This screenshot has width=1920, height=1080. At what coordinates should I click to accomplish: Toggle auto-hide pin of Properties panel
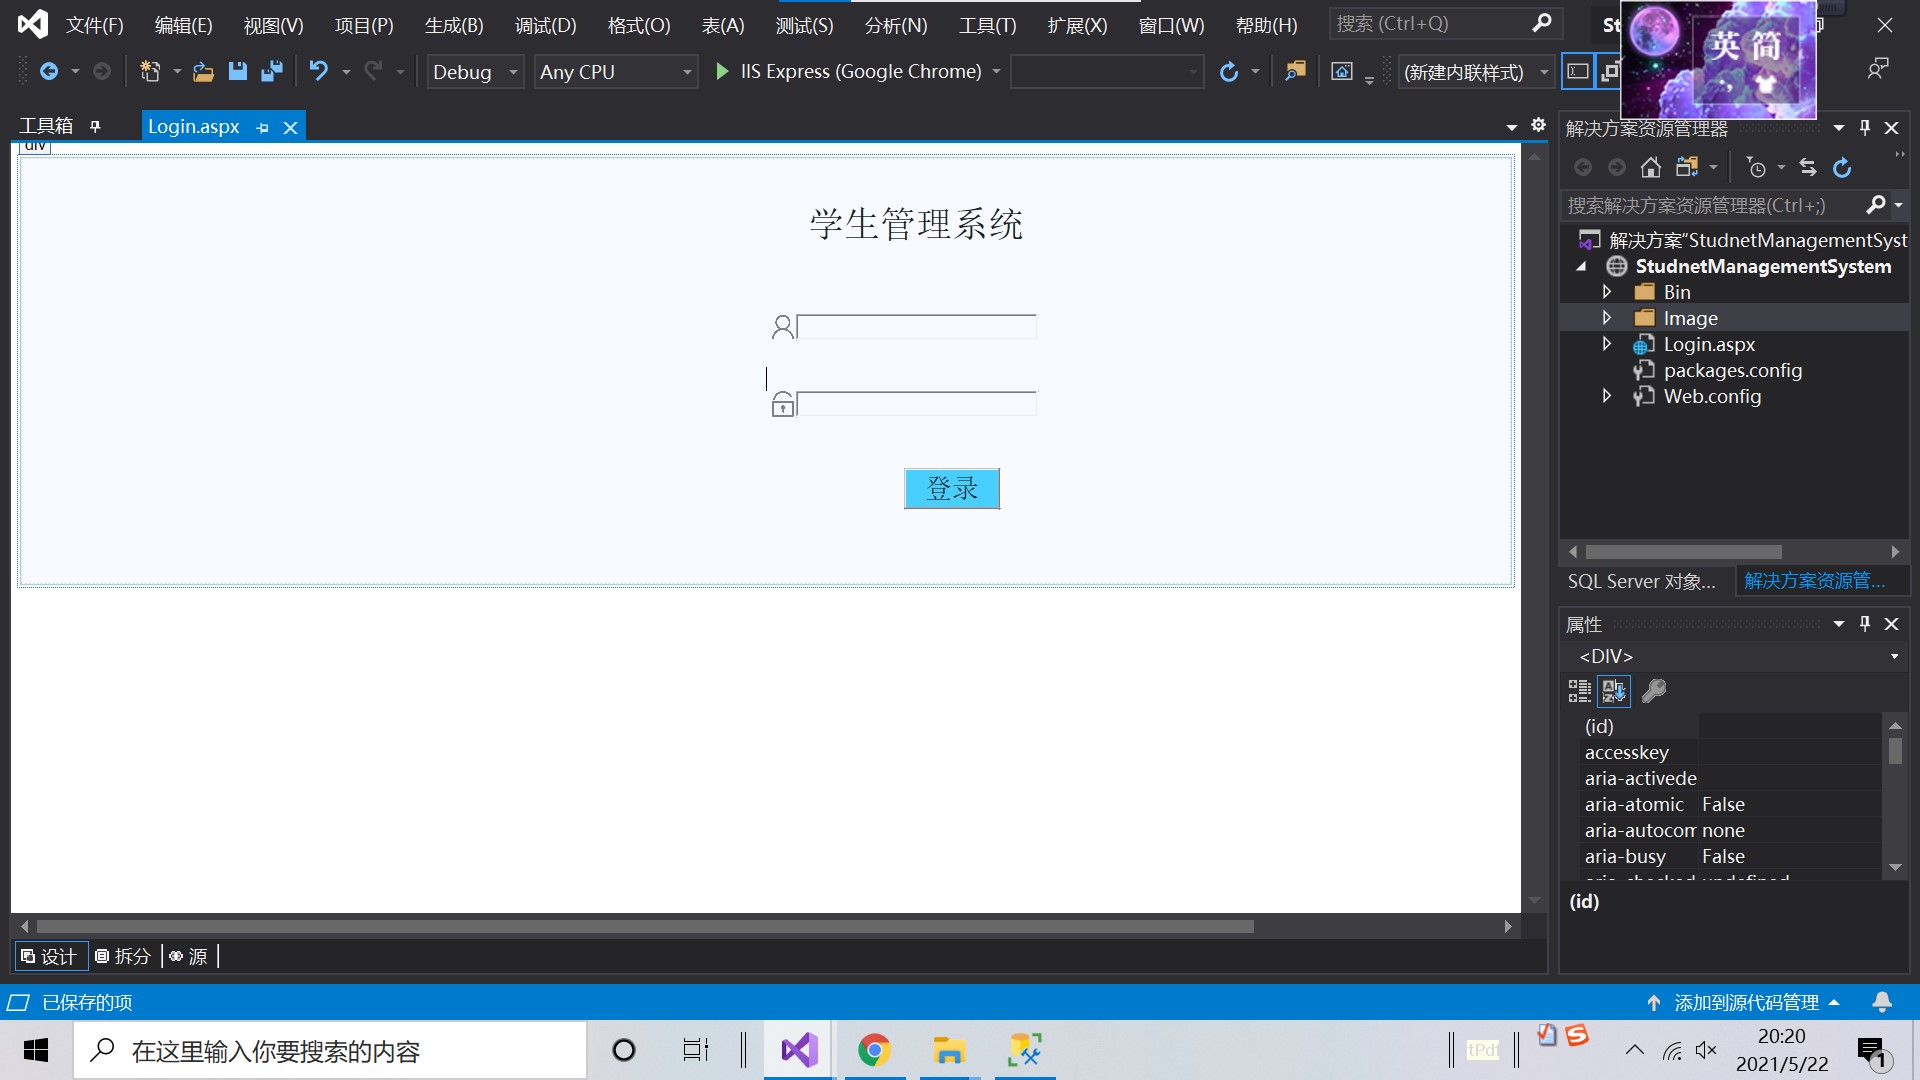pyautogui.click(x=1864, y=623)
